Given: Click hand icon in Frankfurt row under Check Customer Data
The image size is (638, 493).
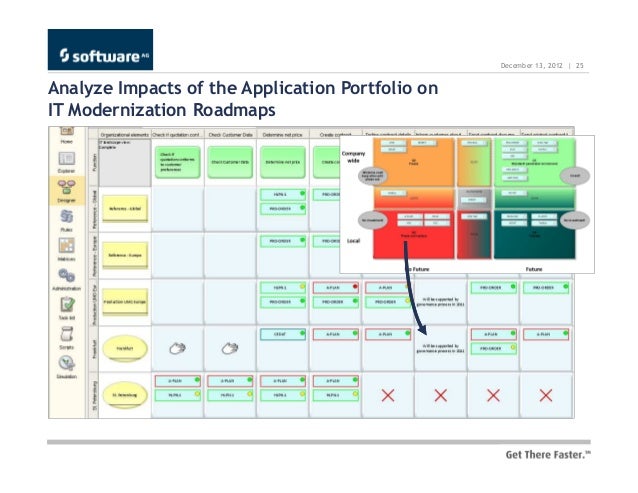Looking at the screenshot, I should pyautogui.click(x=230, y=348).
